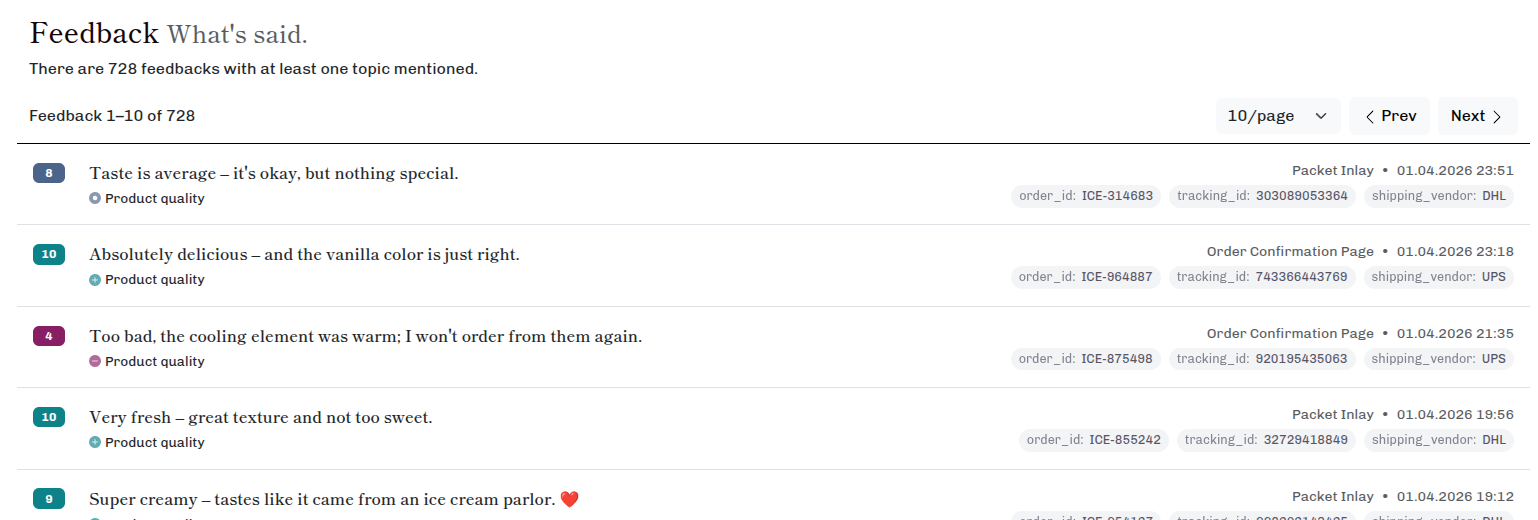The width and height of the screenshot is (1538, 520).
Task: Click the score 10 badge for vanilla feedback
Action: click(49, 254)
